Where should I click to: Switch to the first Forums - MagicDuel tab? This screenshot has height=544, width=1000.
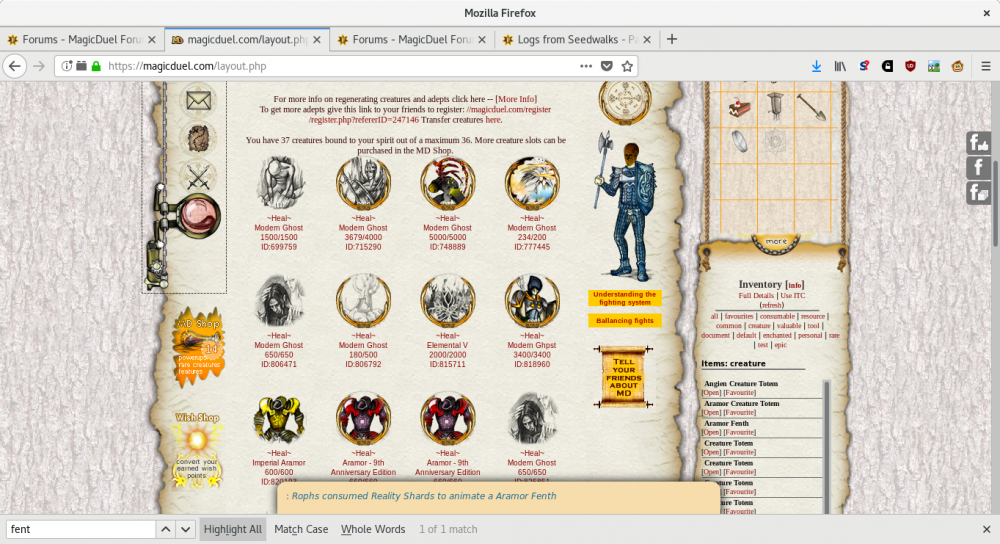(82, 40)
